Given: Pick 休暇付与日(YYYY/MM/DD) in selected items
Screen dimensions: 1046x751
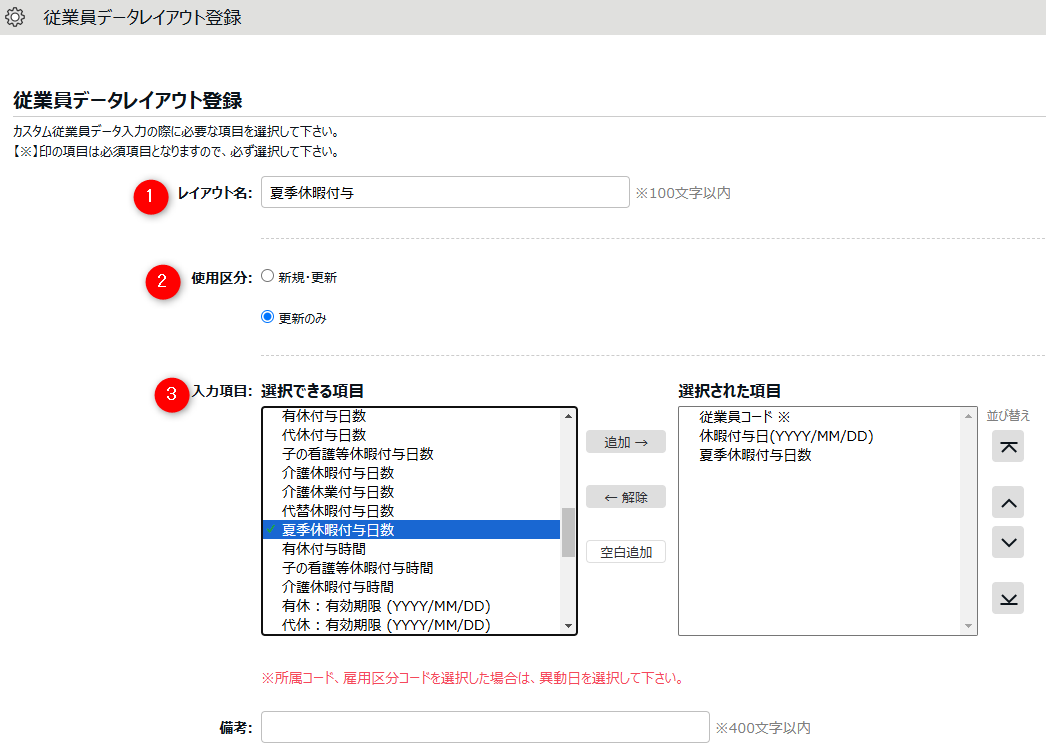Looking at the screenshot, I should click(779, 436).
